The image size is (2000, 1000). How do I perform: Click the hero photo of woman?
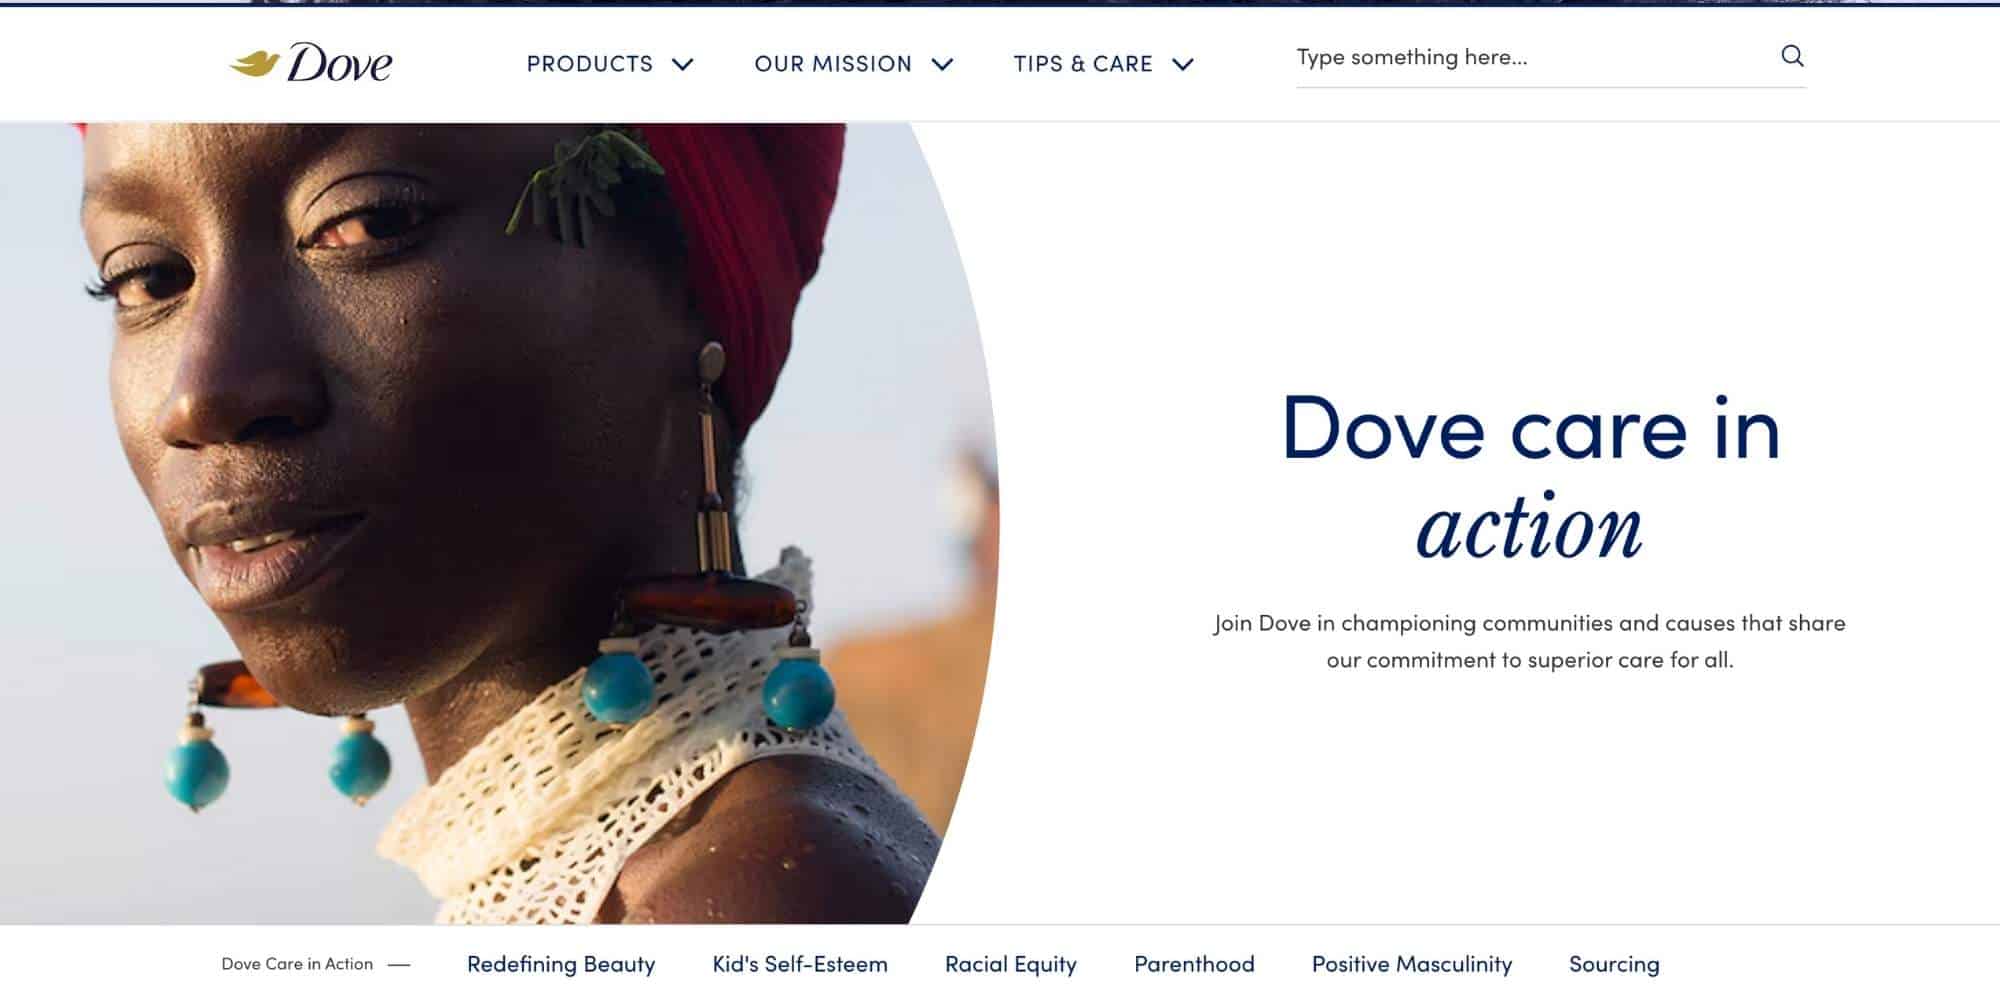499,523
